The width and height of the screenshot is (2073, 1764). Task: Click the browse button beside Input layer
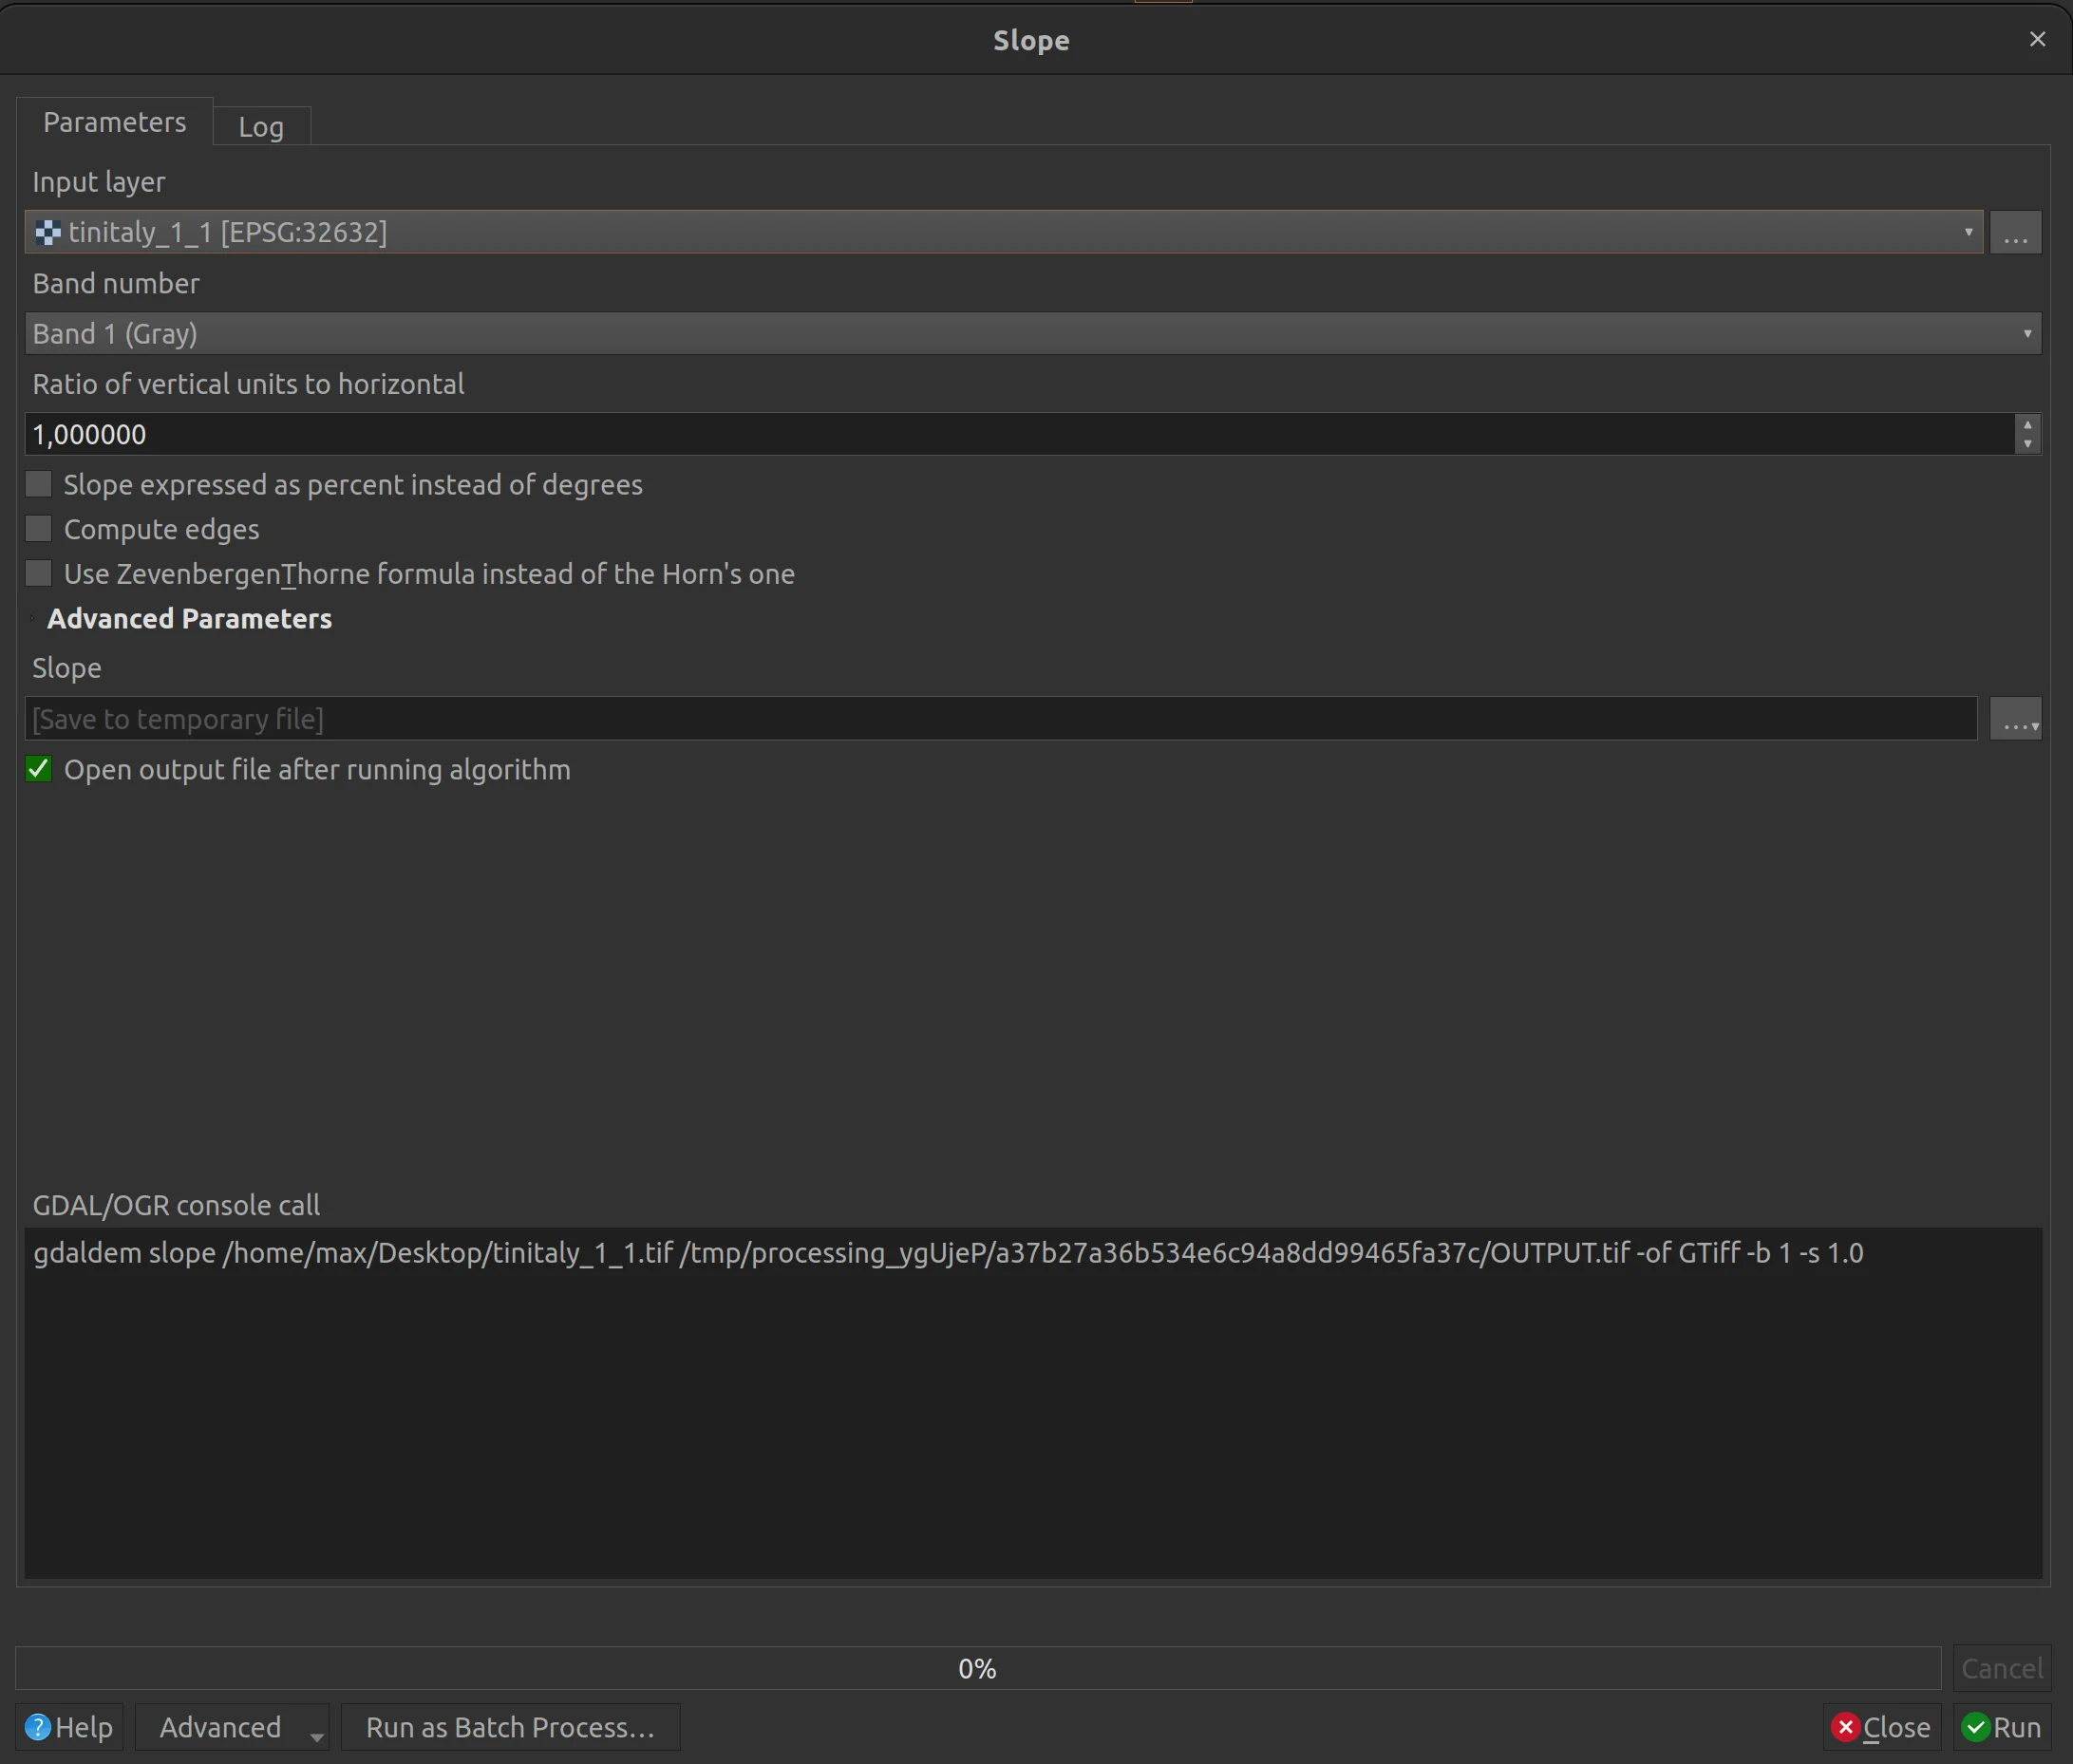click(2015, 232)
